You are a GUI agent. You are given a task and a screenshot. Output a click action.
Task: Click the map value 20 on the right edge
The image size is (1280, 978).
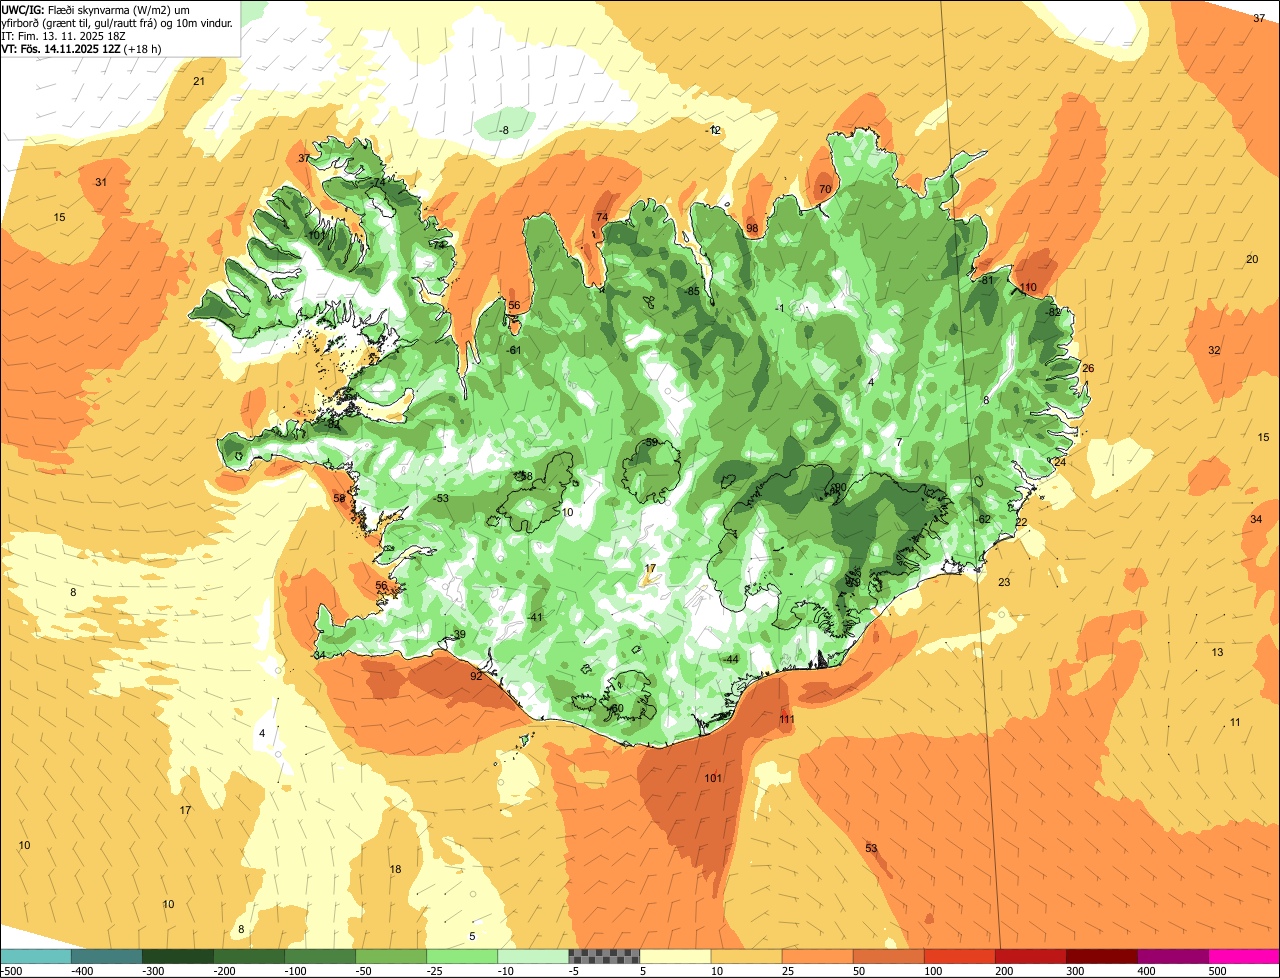pos(1252,259)
